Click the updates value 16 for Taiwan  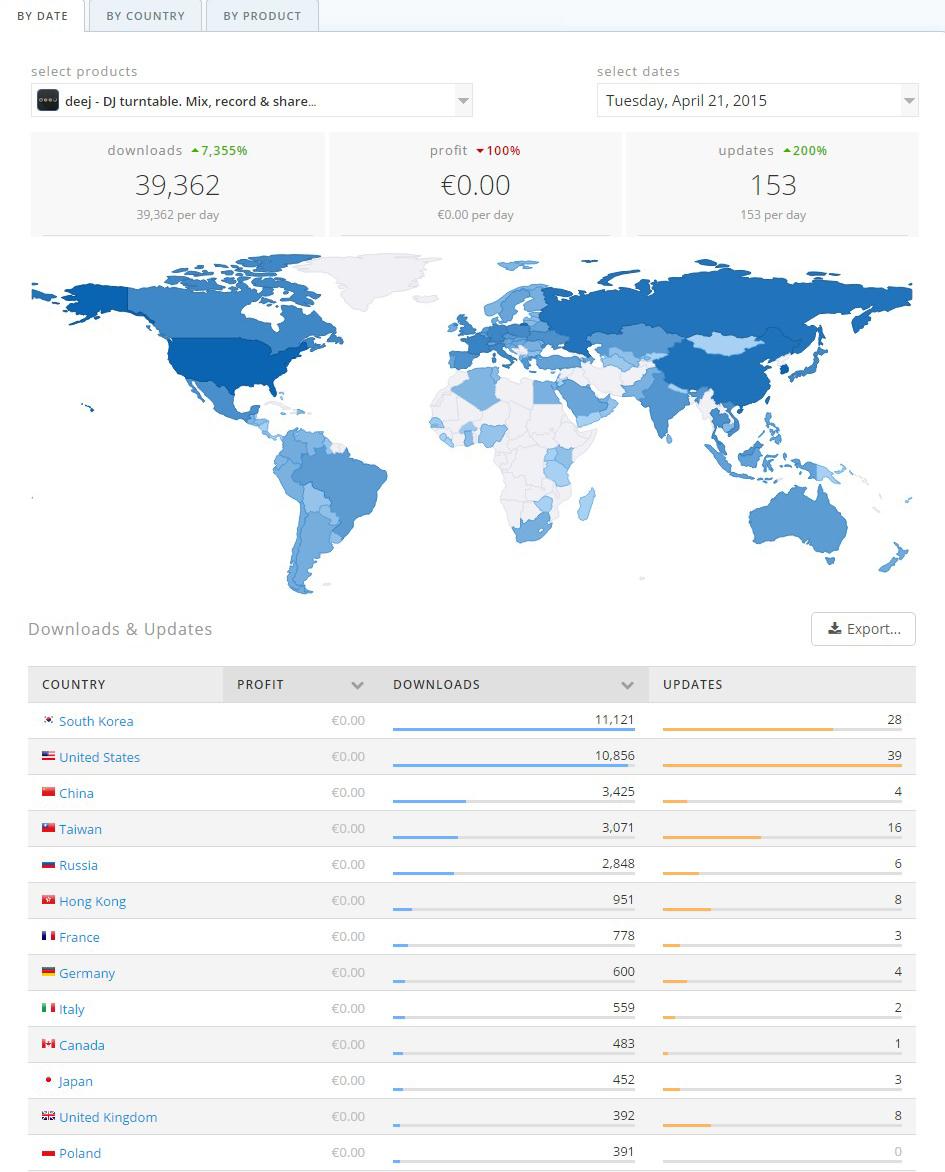[895, 827]
